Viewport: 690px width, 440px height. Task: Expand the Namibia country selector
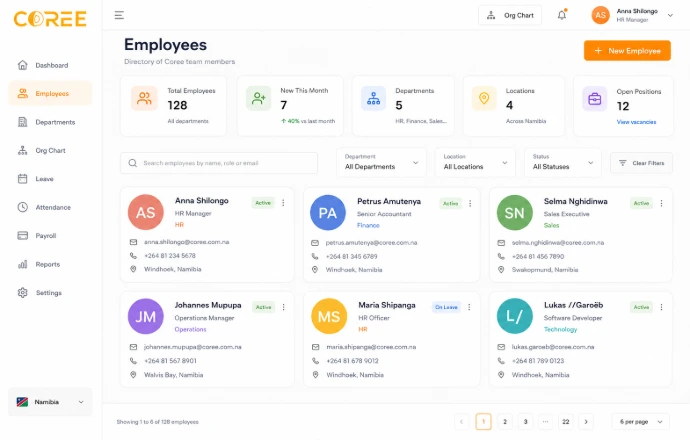(x=50, y=402)
